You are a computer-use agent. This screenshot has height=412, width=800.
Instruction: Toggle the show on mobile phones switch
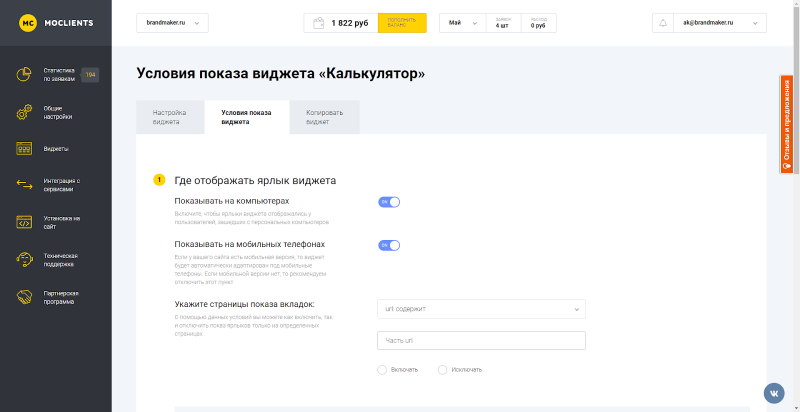pos(389,245)
